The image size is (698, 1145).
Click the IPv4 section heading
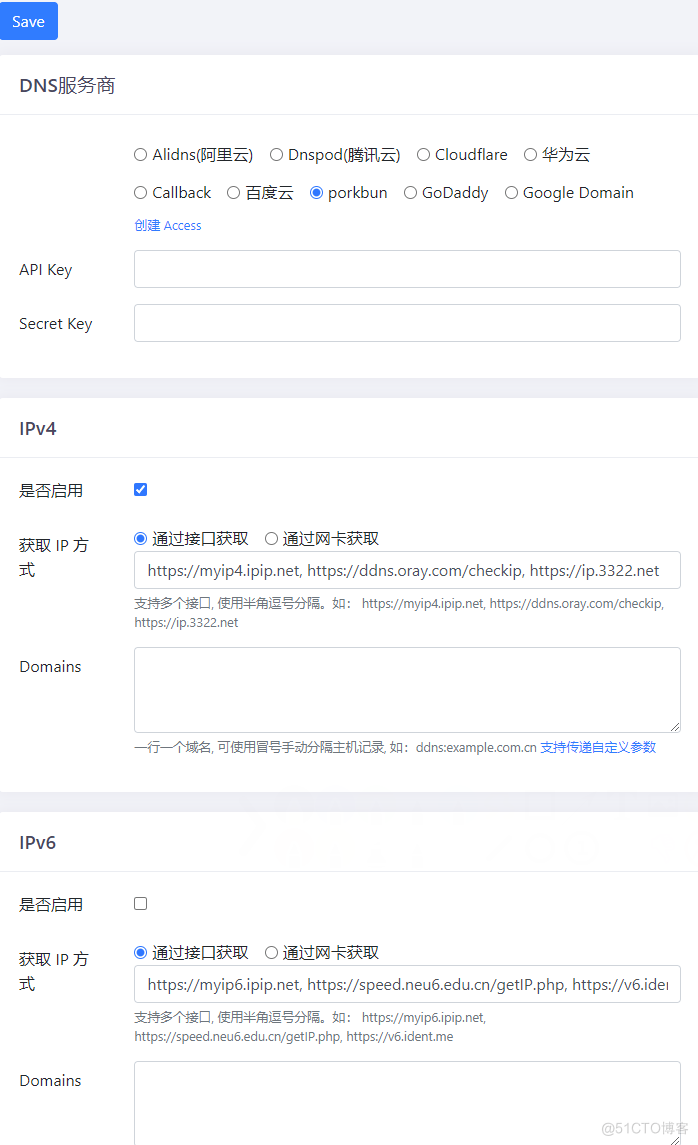coord(38,429)
